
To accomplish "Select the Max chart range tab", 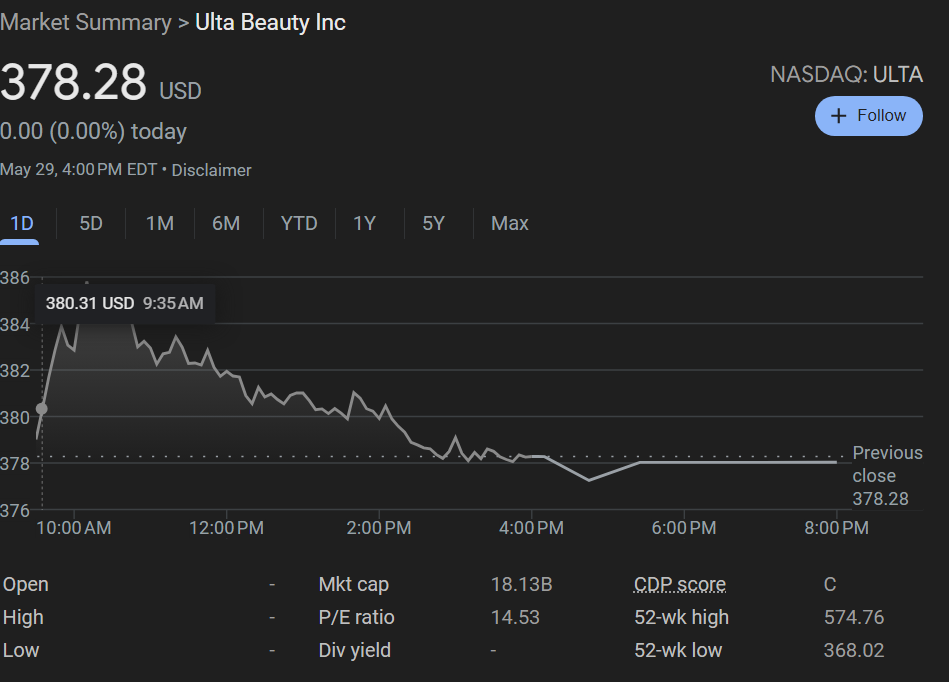I will tap(510, 223).
